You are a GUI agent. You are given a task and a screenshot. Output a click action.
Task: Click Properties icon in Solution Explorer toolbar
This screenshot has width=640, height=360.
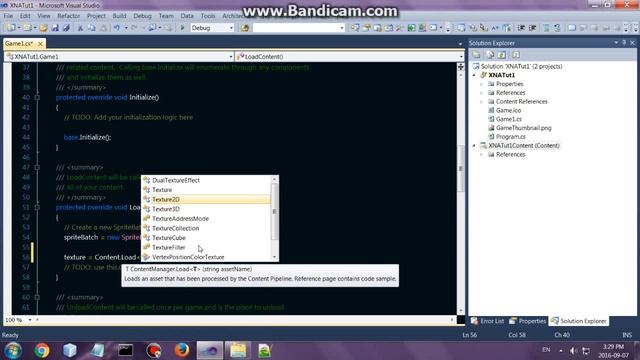476,55
